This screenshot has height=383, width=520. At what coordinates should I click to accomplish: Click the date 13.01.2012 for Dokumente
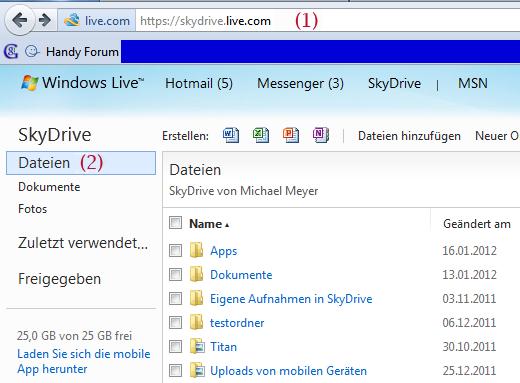(469, 275)
